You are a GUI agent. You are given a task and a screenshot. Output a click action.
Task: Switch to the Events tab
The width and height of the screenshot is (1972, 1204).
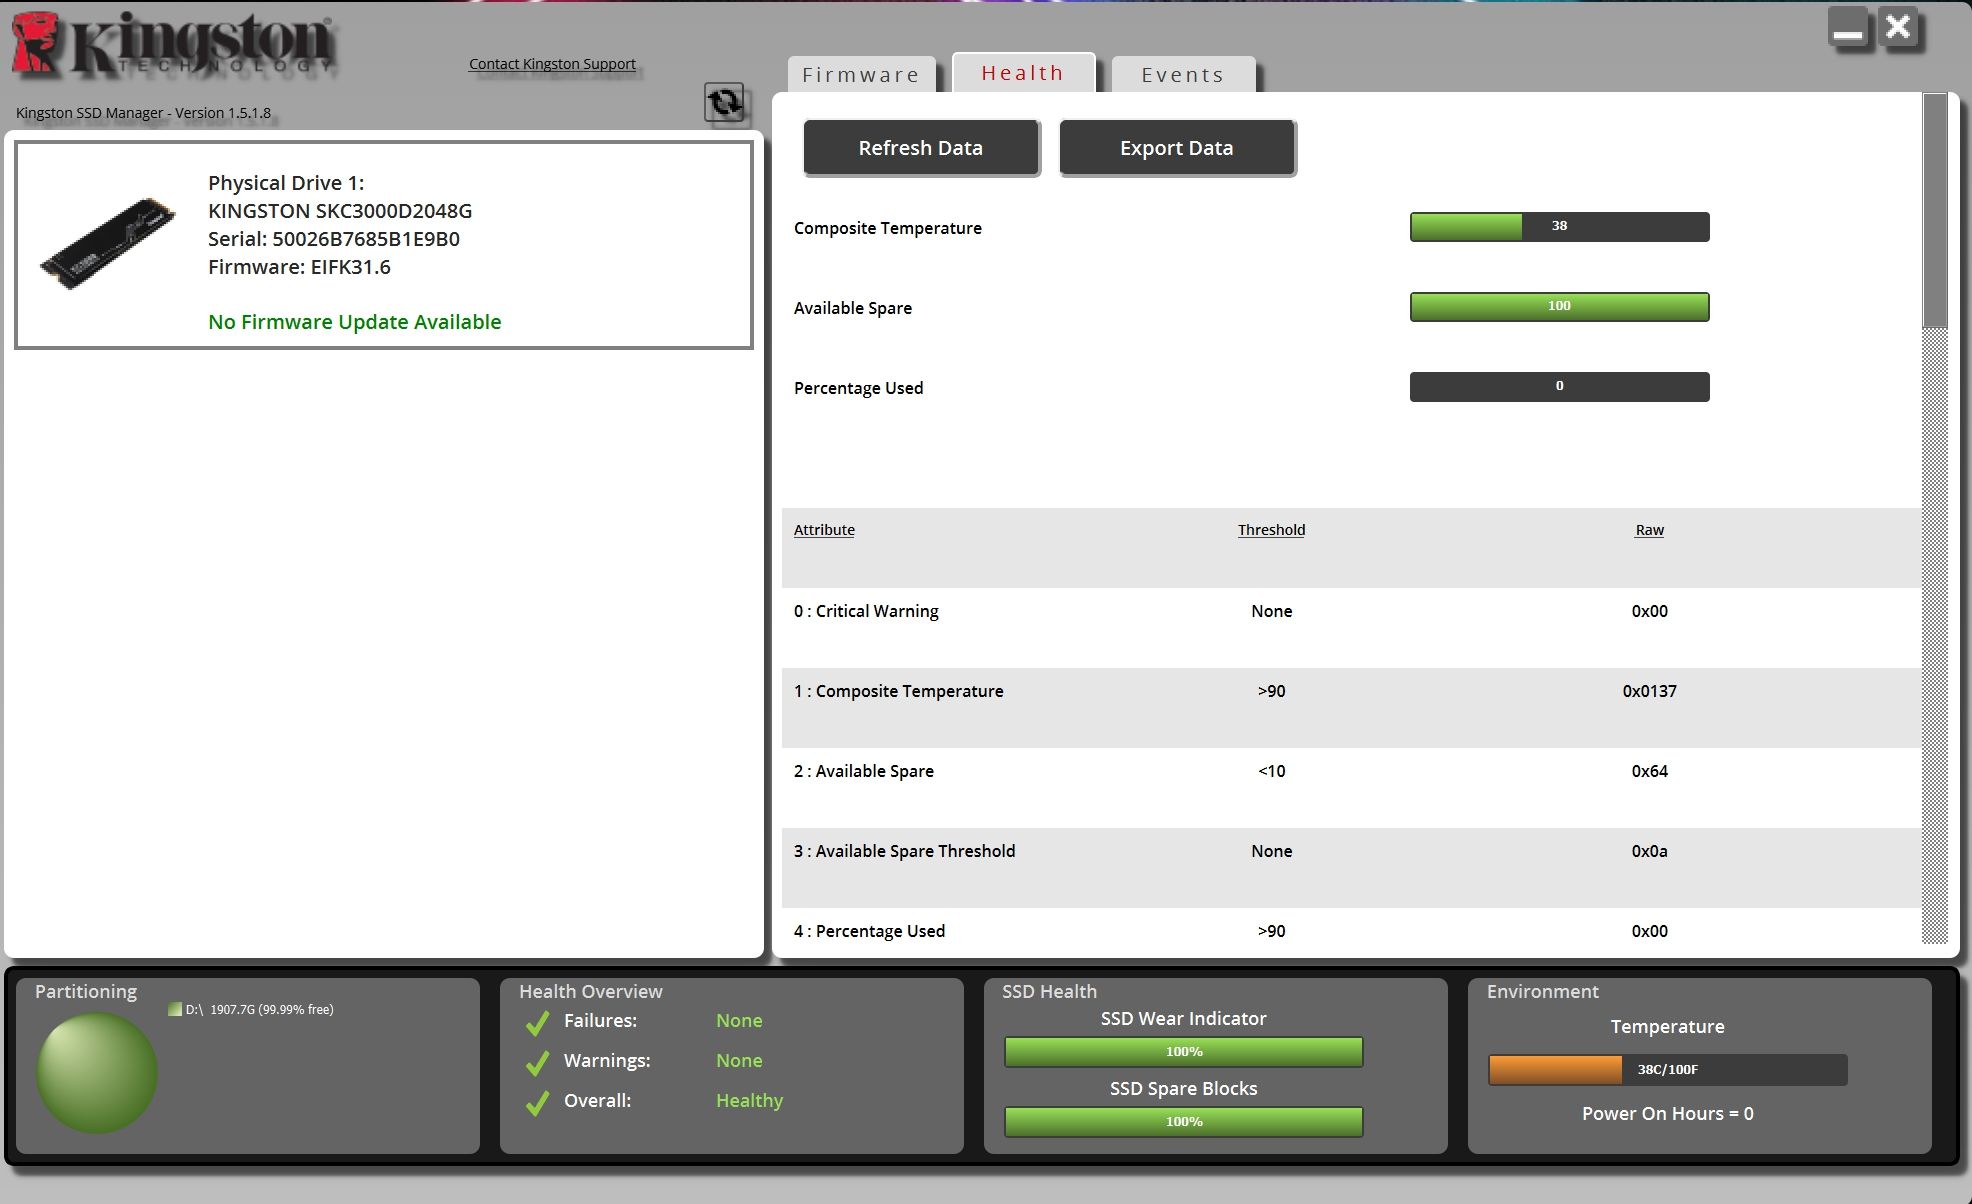[1183, 75]
